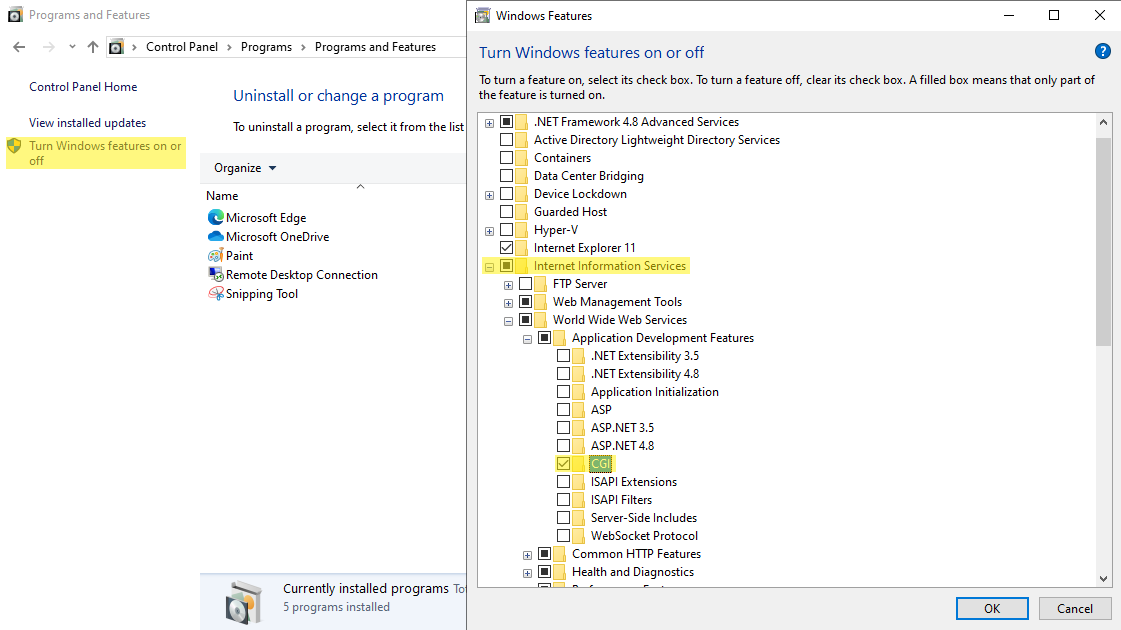Check the .NET Extensibility 3.5 checkbox
Screen dimensions: 1121x630
[x=563, y=355]
